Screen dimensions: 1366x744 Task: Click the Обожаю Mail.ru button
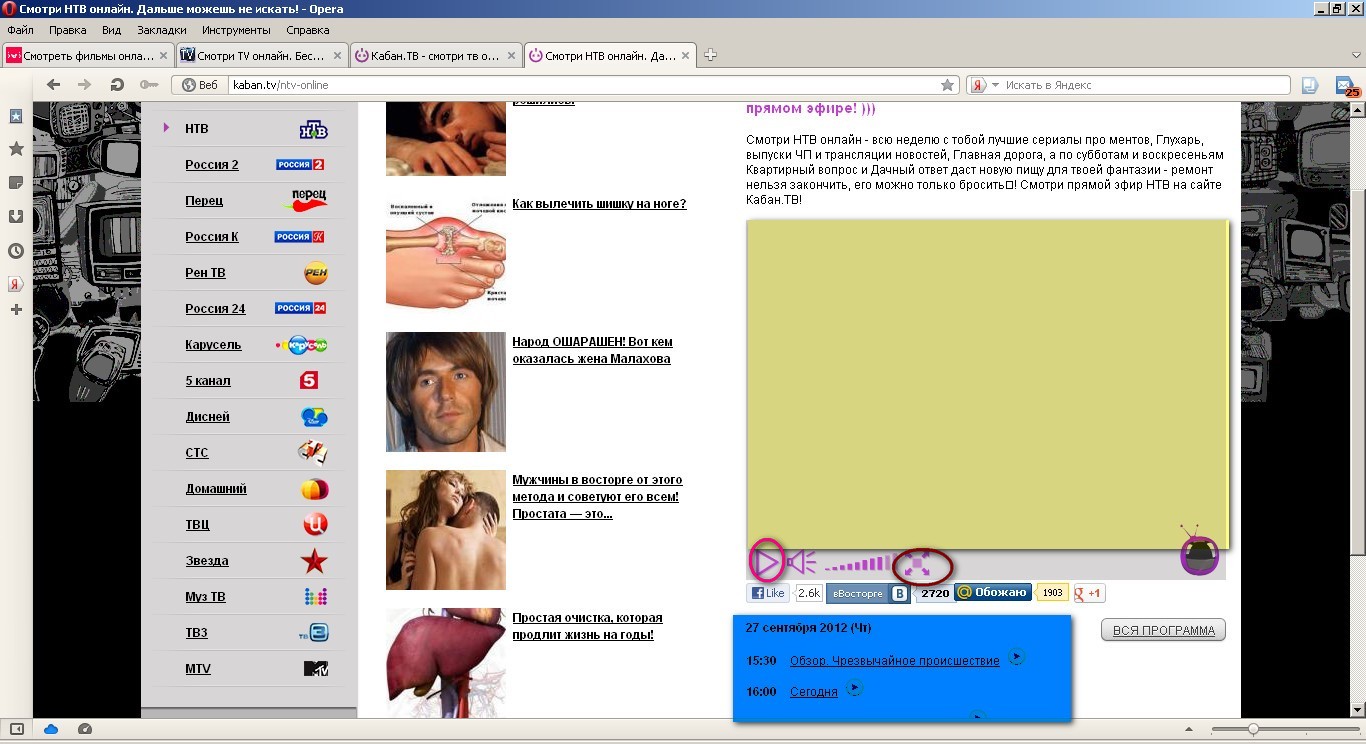coord(993,592)
